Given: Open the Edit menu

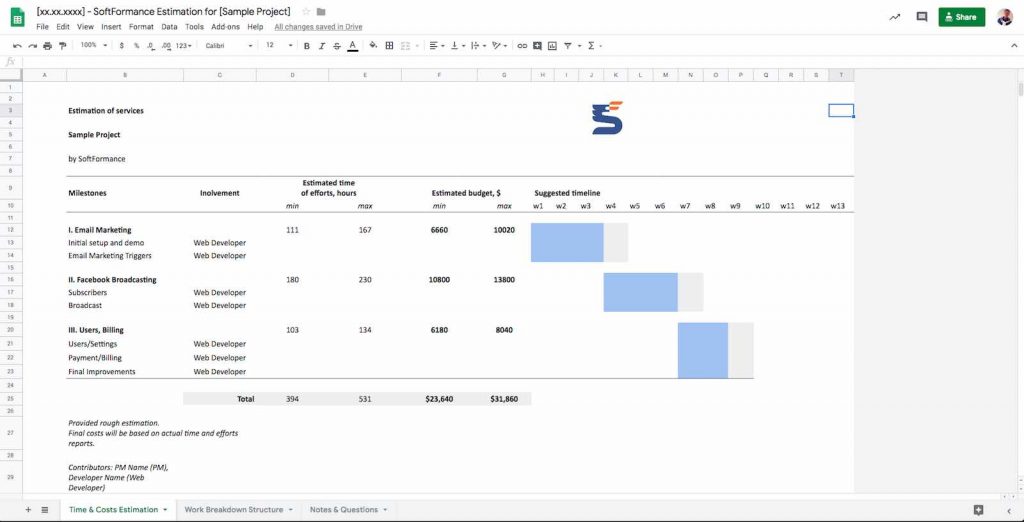Looking at the screenshot, I should (63, 27).
